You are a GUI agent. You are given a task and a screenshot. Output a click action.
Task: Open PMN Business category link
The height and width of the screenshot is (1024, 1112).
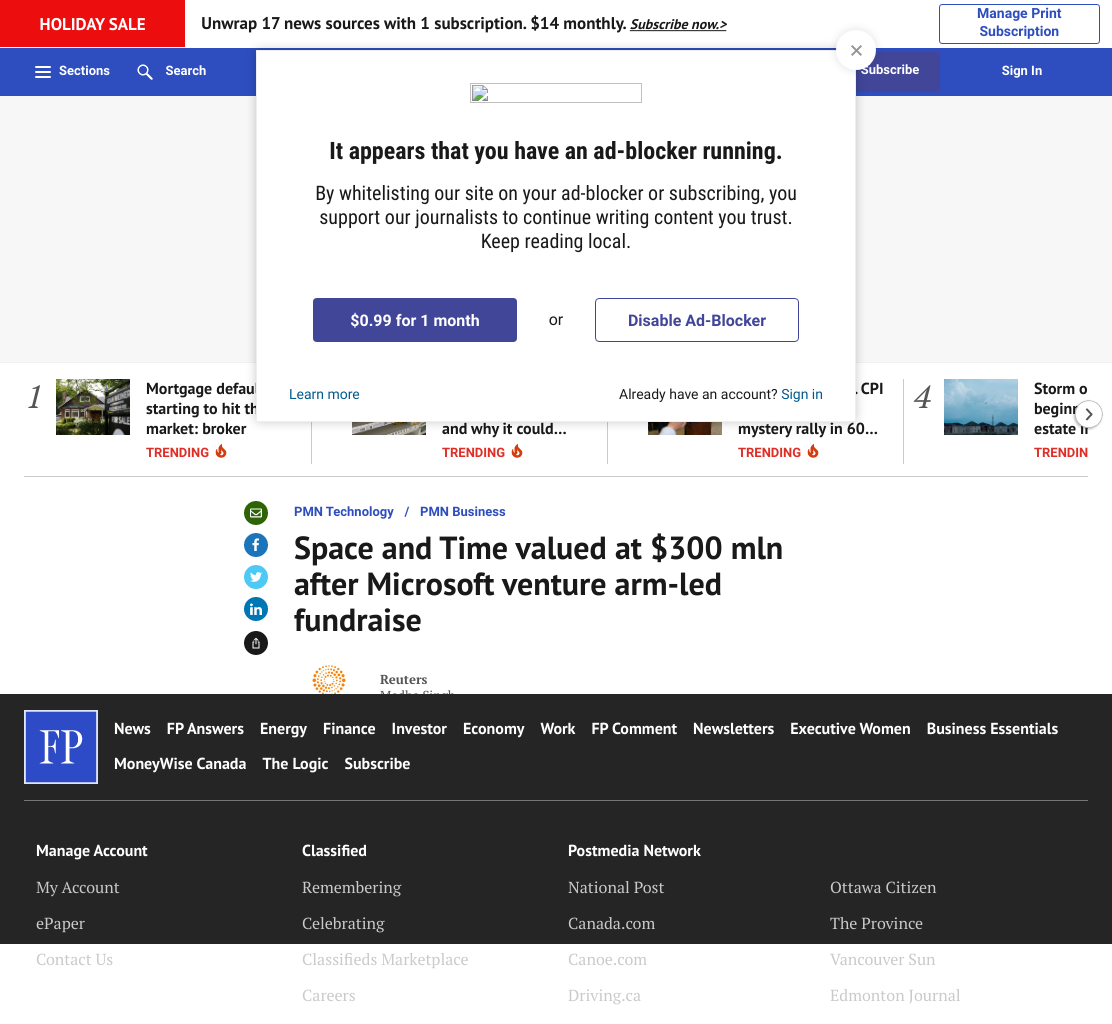(462, 512)
